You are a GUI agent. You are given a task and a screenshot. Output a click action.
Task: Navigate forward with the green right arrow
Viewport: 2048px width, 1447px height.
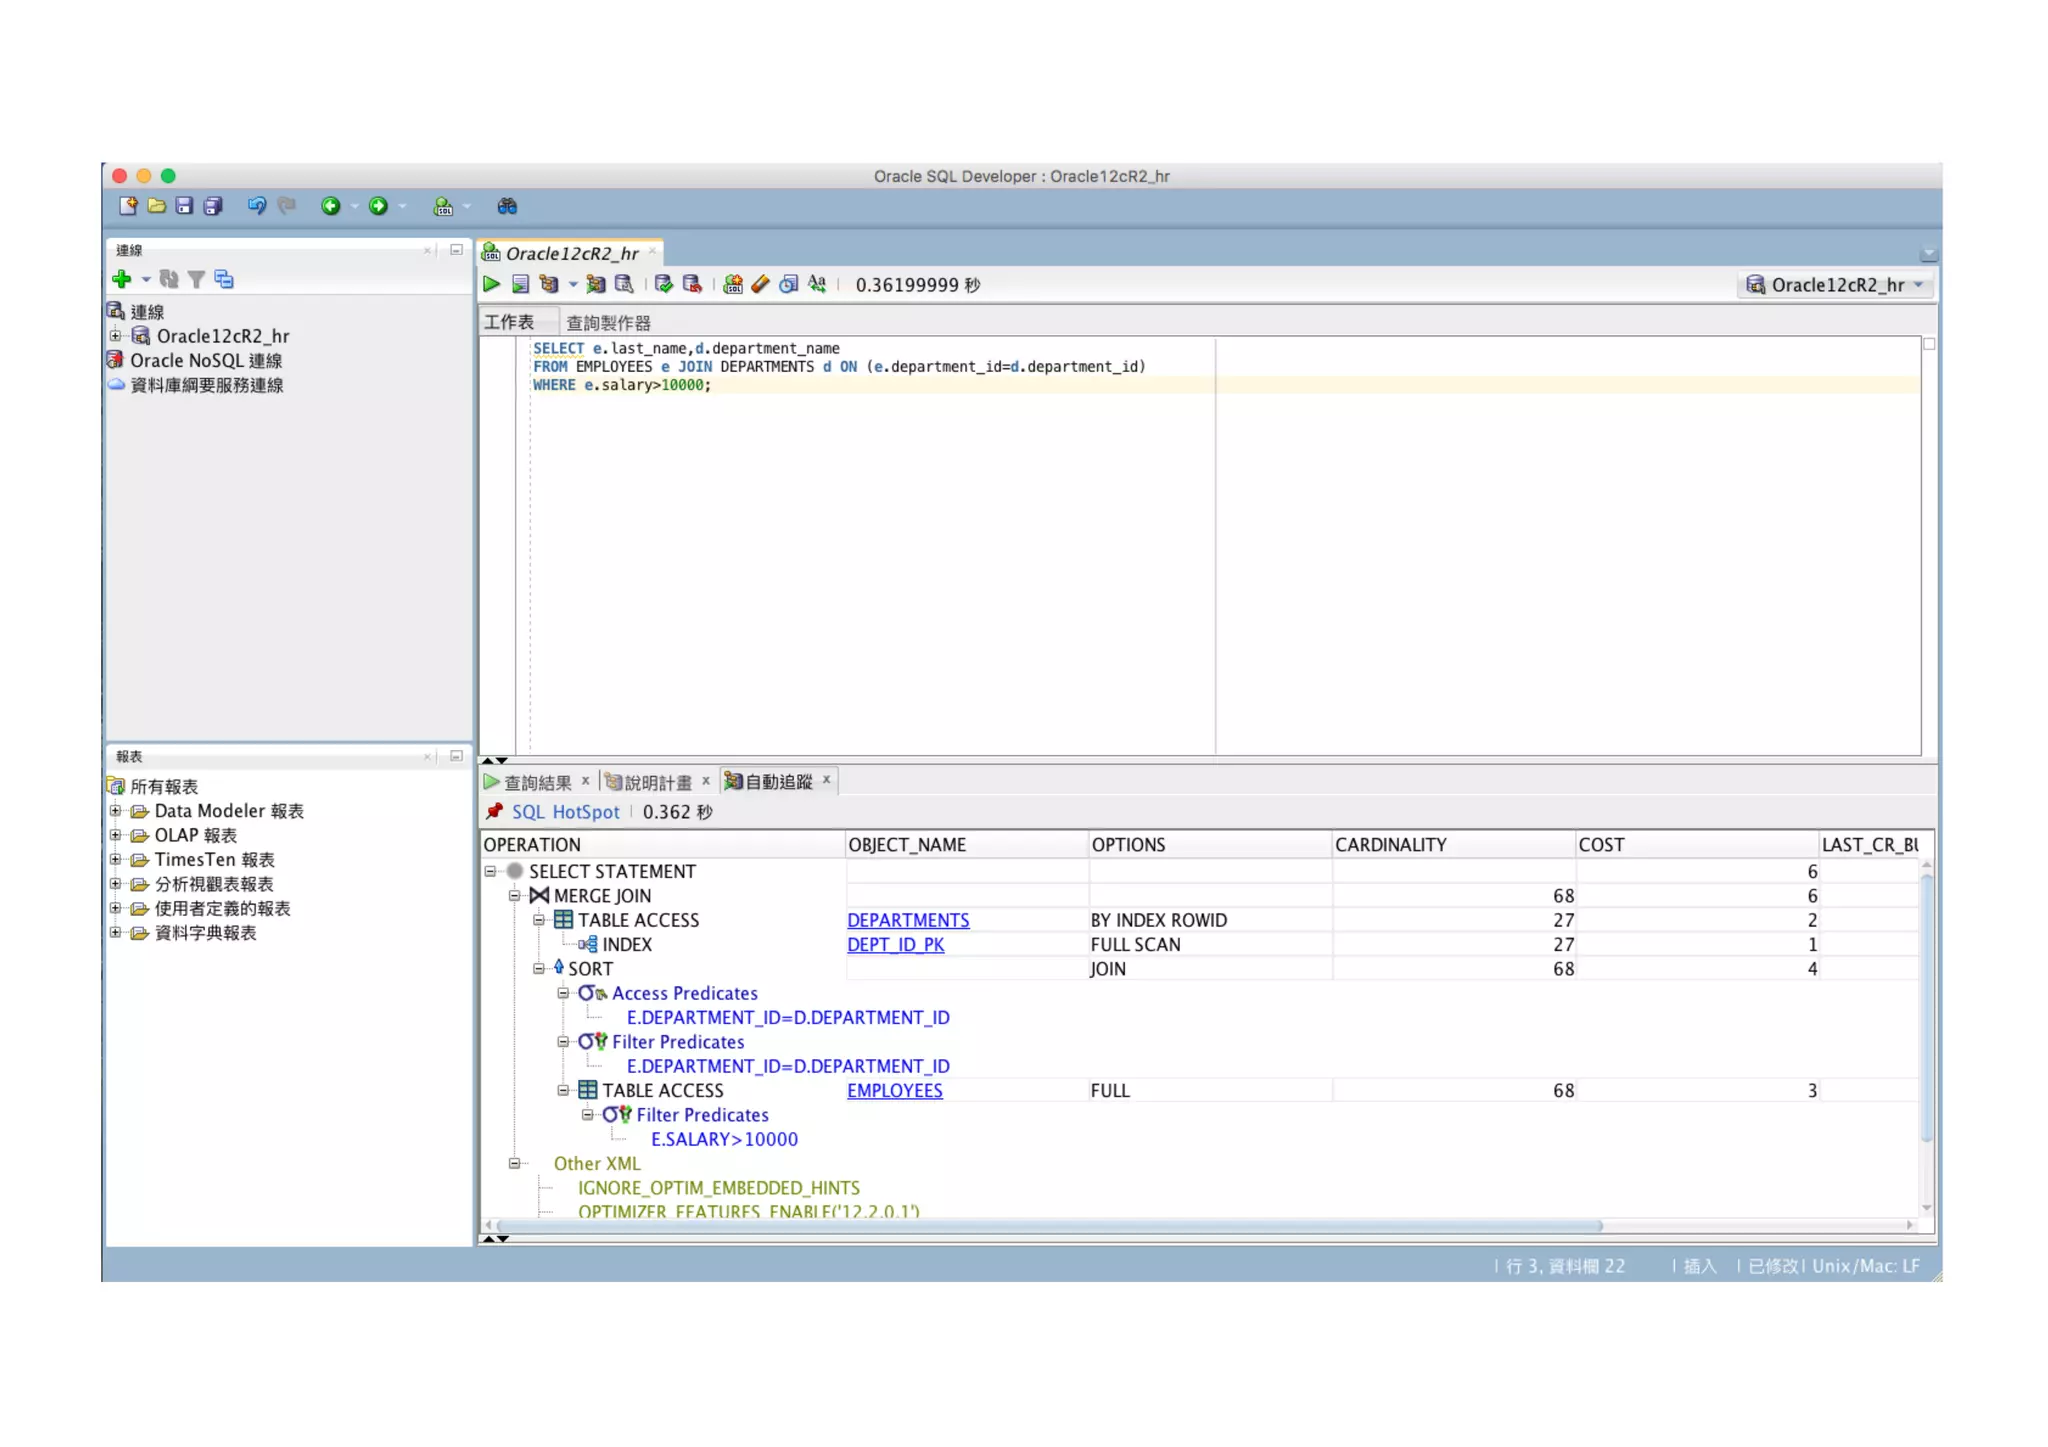[378, 206]
